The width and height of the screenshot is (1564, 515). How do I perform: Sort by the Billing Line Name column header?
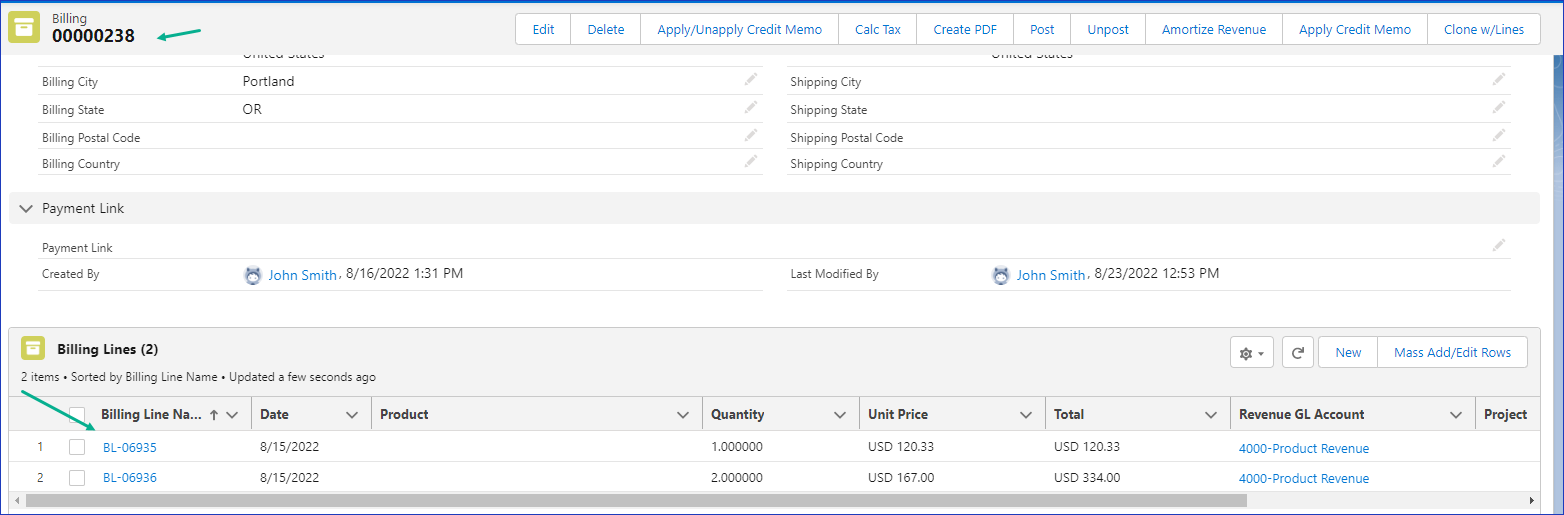click(x=151, y=415)
